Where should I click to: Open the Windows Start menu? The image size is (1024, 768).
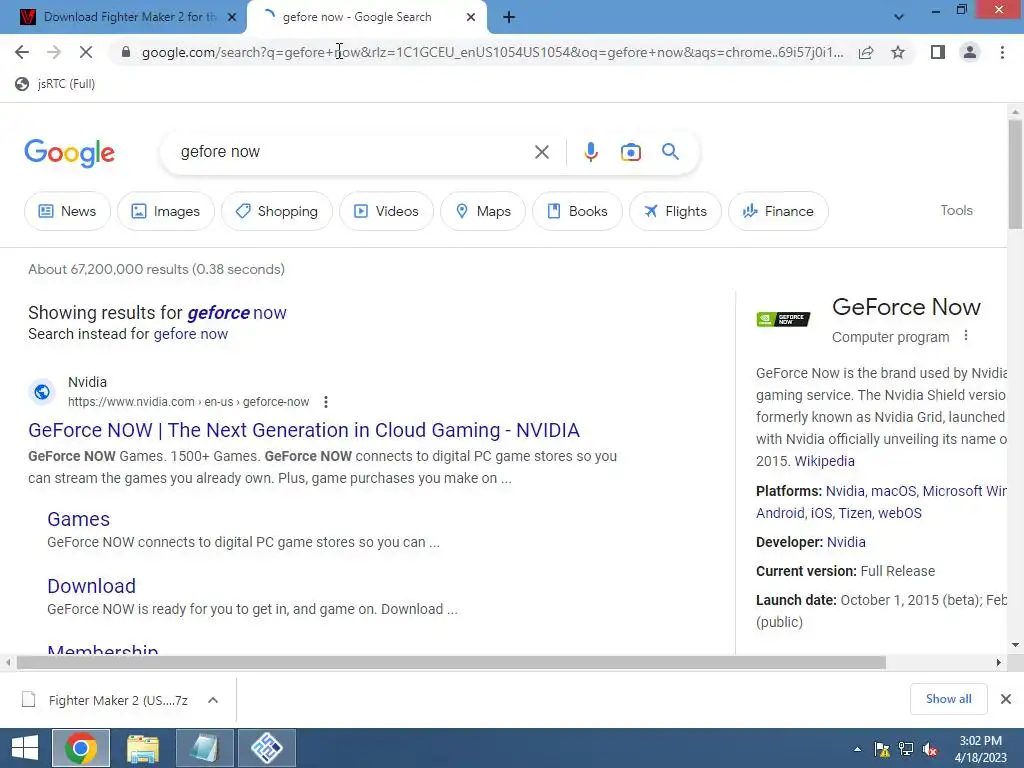[x=25, y=748]
